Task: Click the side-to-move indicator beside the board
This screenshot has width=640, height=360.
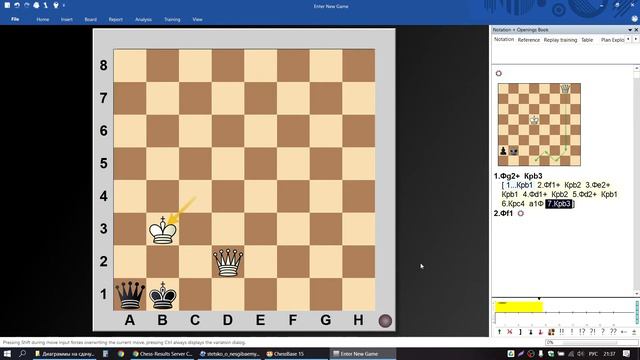Action: point(385,321)
